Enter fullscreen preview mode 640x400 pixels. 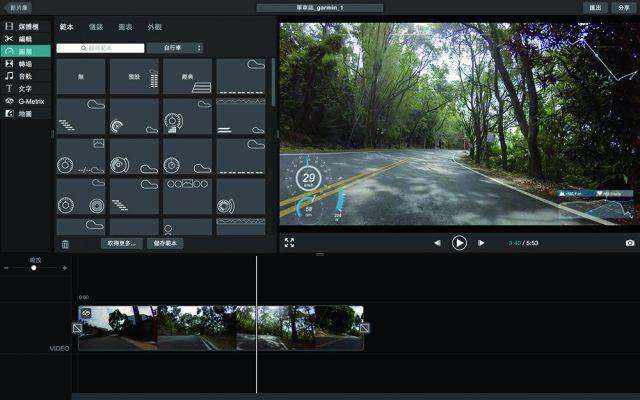[x=289, y=243]
